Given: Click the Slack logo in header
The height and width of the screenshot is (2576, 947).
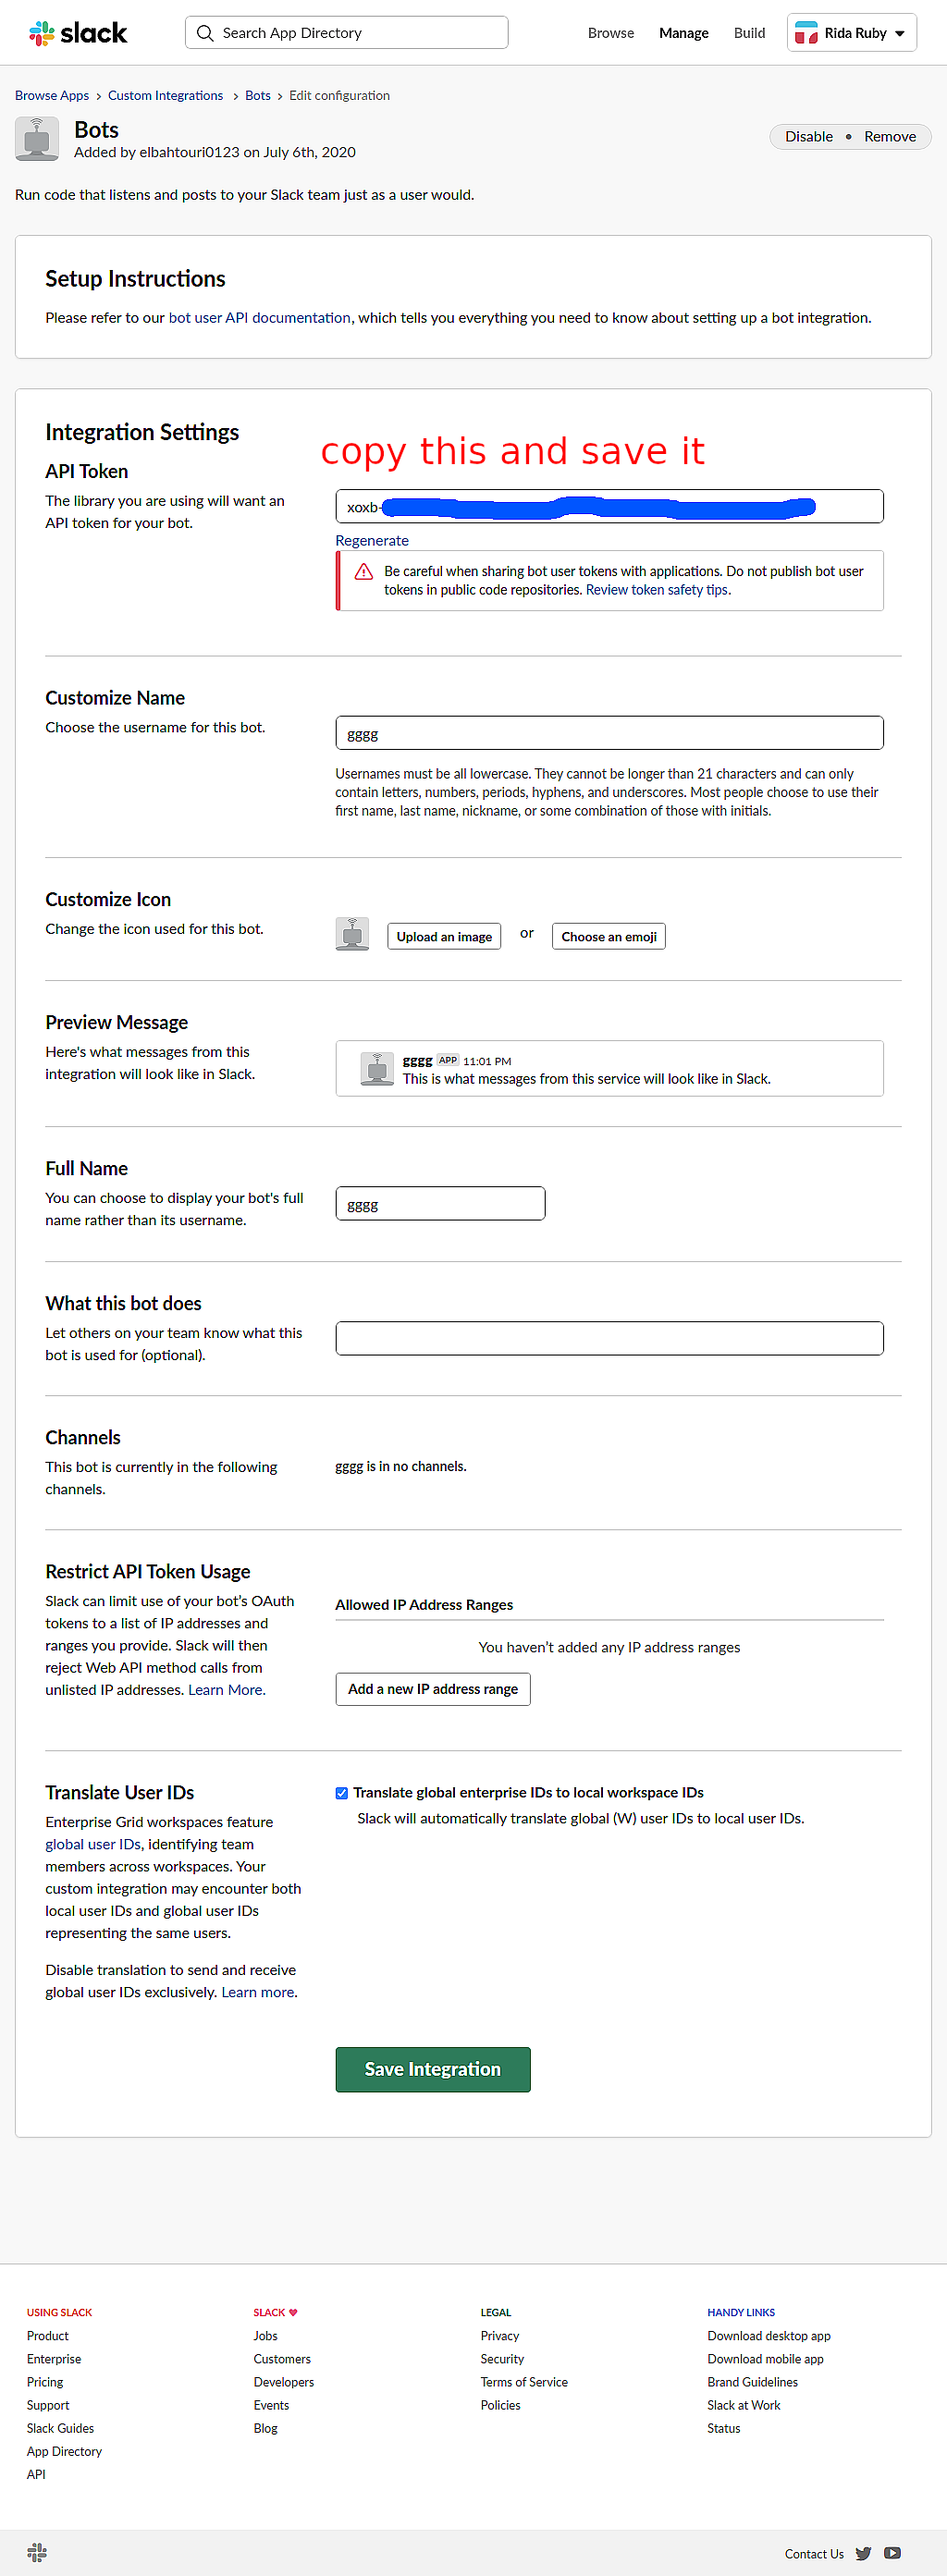Looking at the screenshot, I should pyautogui.click(x=78, y=33).
